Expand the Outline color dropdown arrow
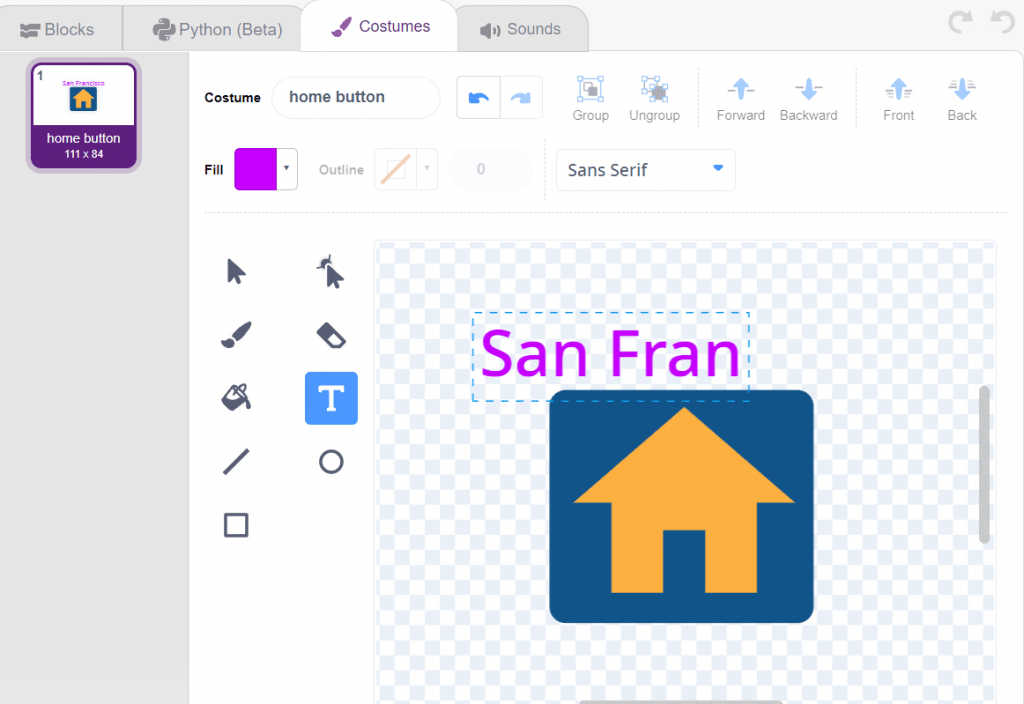 pyautogui.click(x=427, y=169)
